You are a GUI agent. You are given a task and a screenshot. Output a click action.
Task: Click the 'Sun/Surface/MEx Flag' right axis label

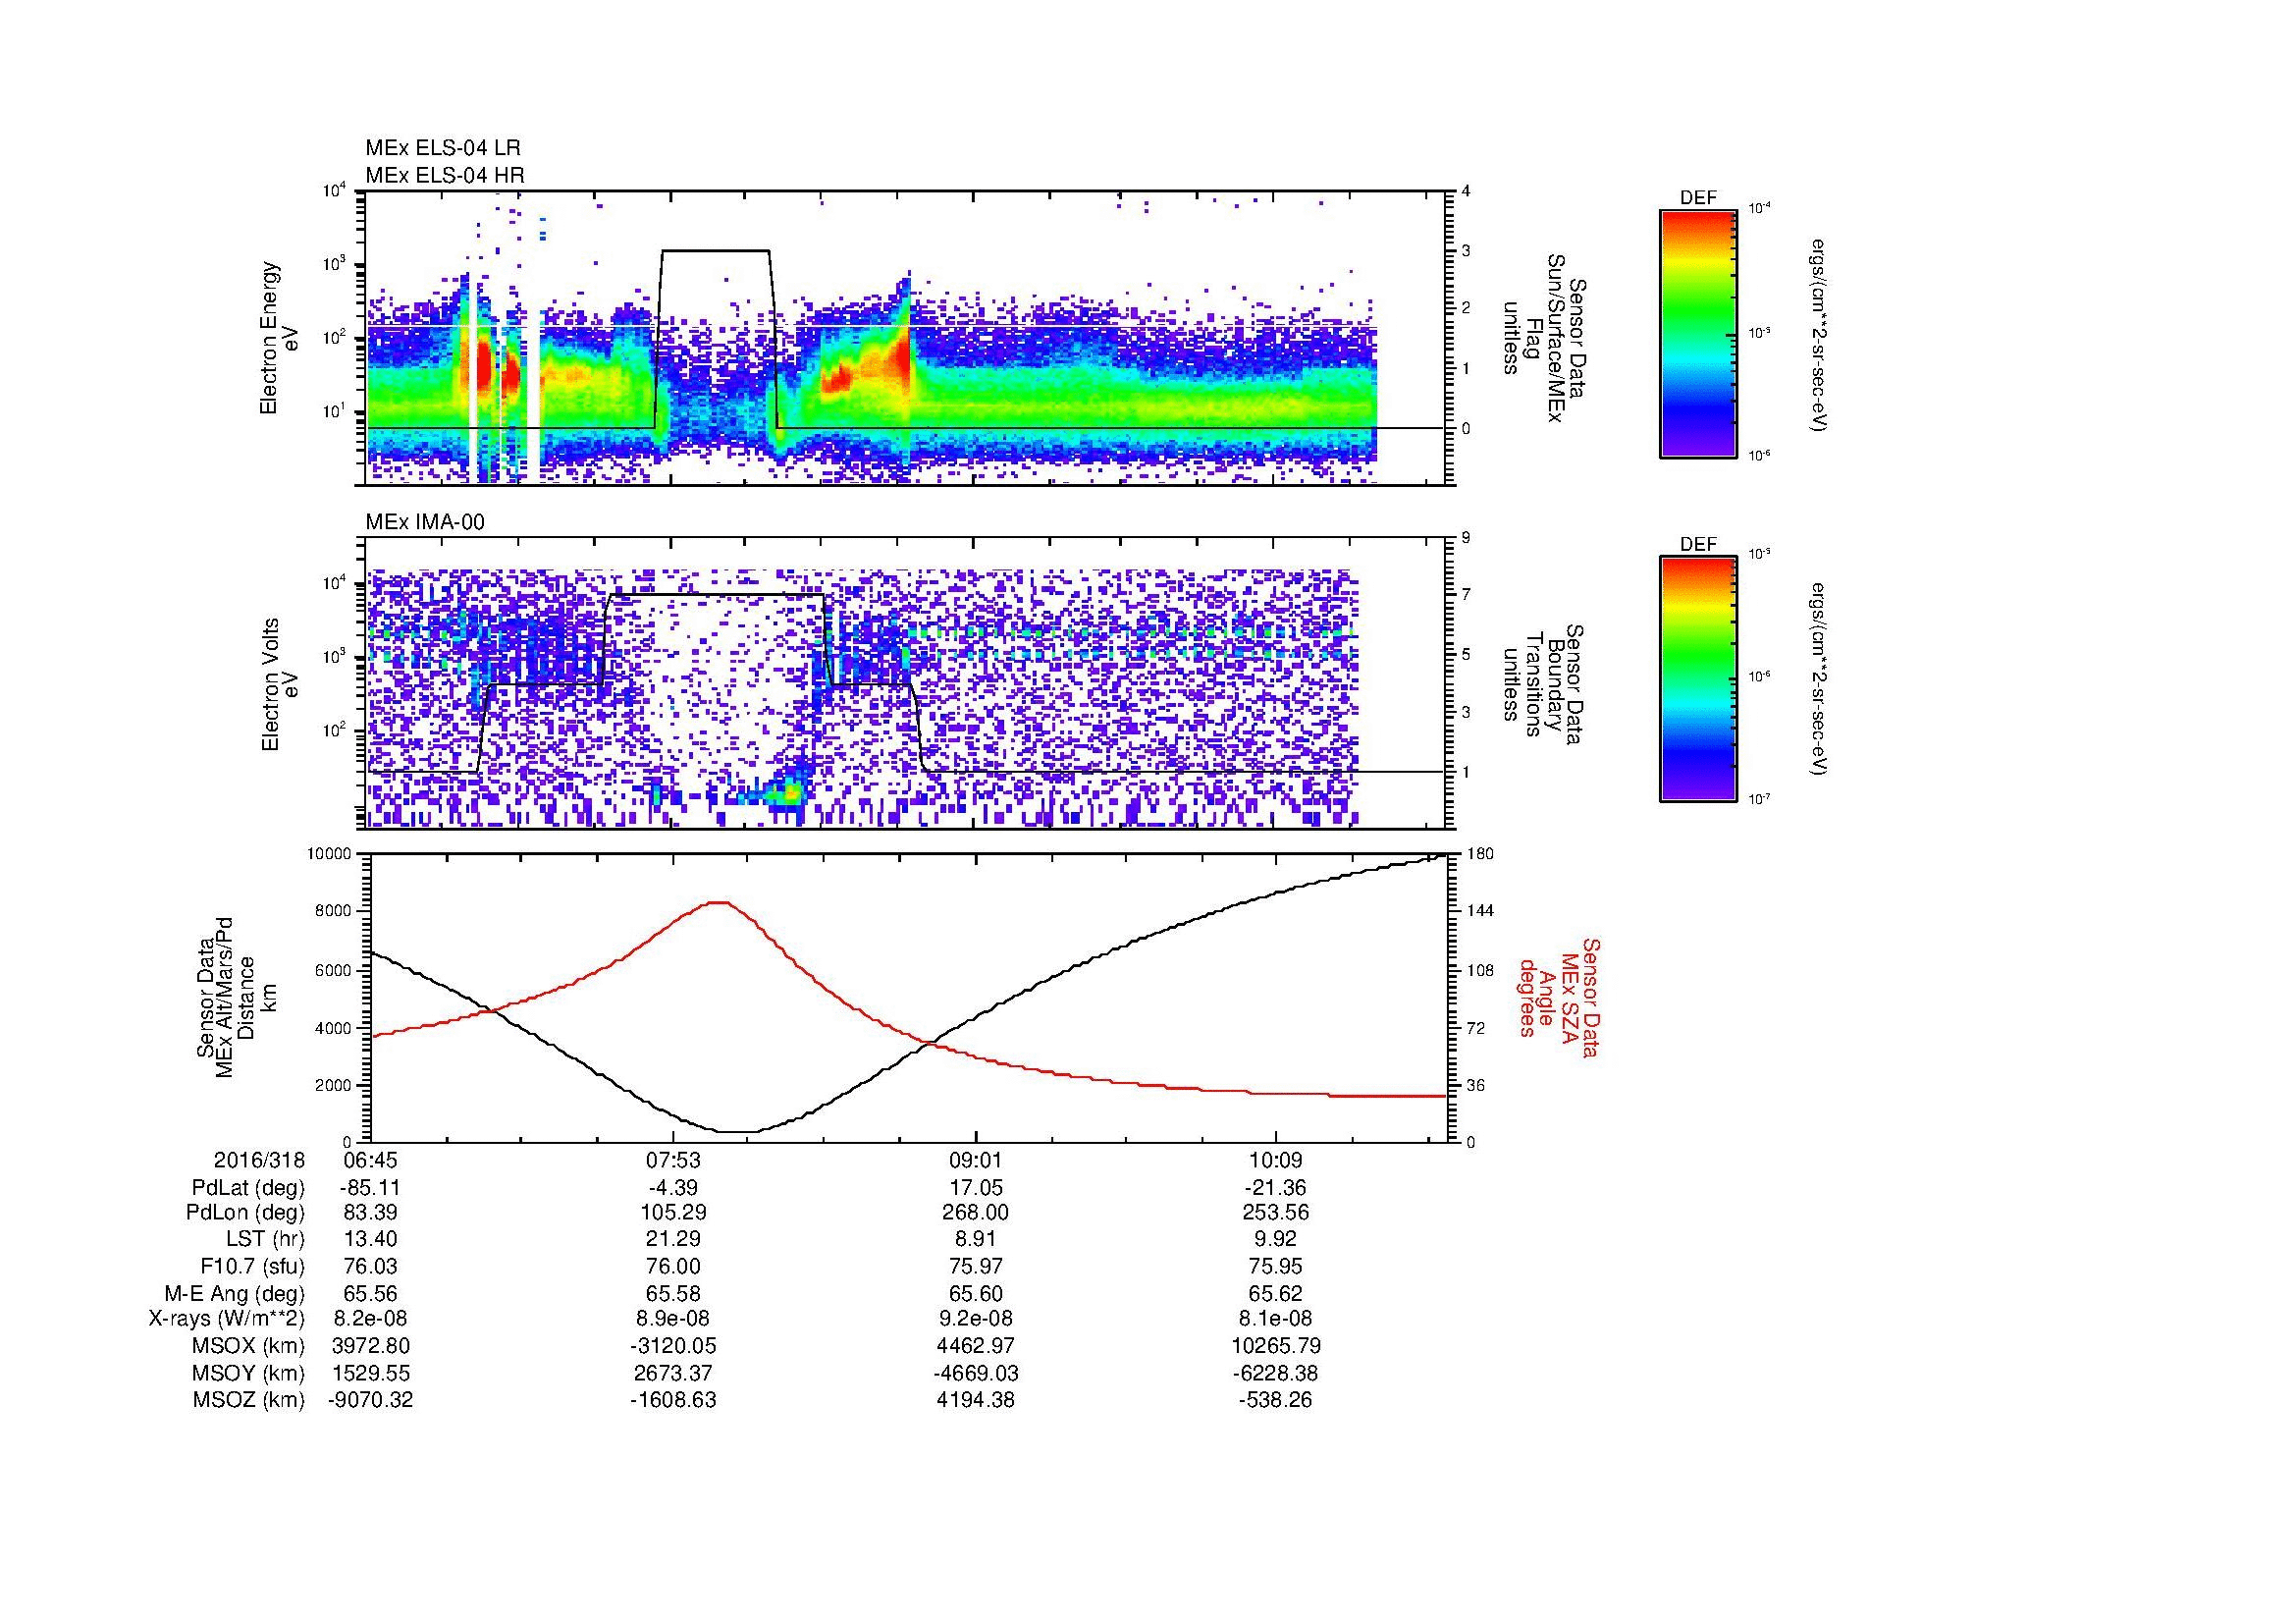[1543, 338]
